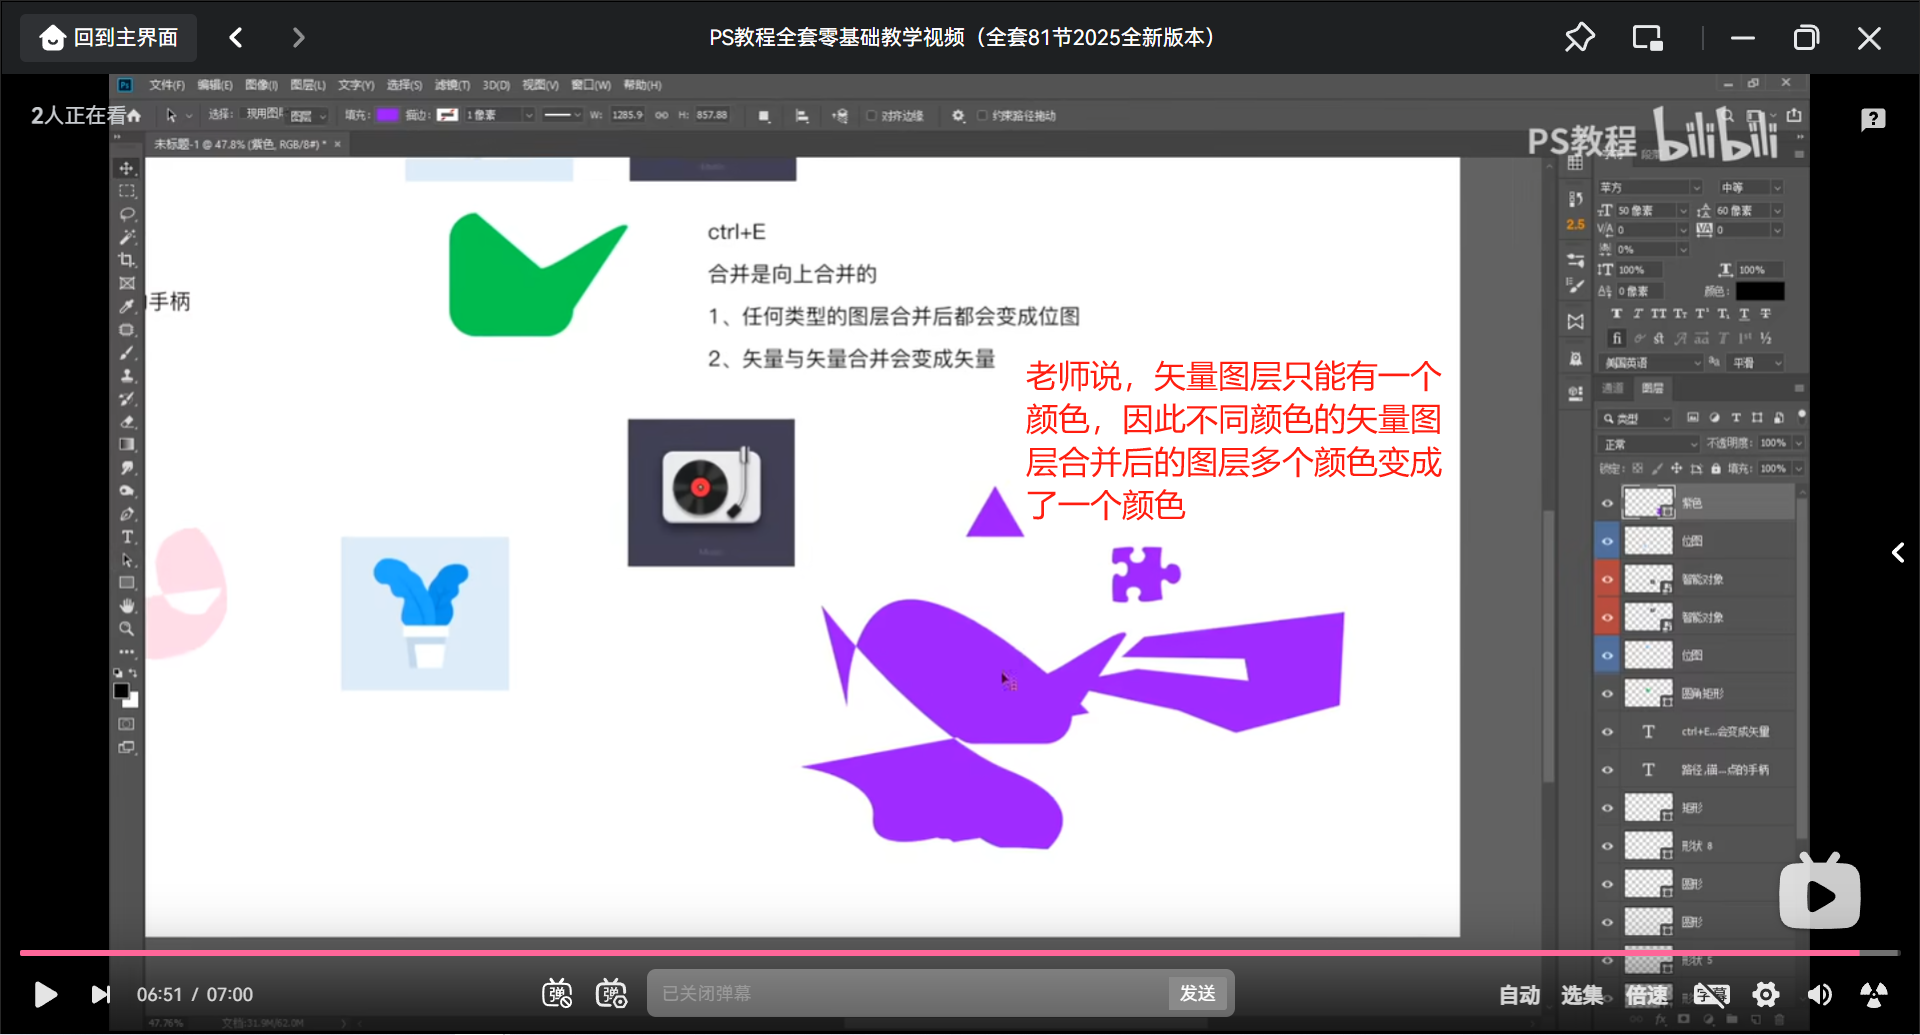The width and height of the screenshot is (1920, 1035).
Task: Close the 未标题-1 document tab
Action: click(338, 145)
